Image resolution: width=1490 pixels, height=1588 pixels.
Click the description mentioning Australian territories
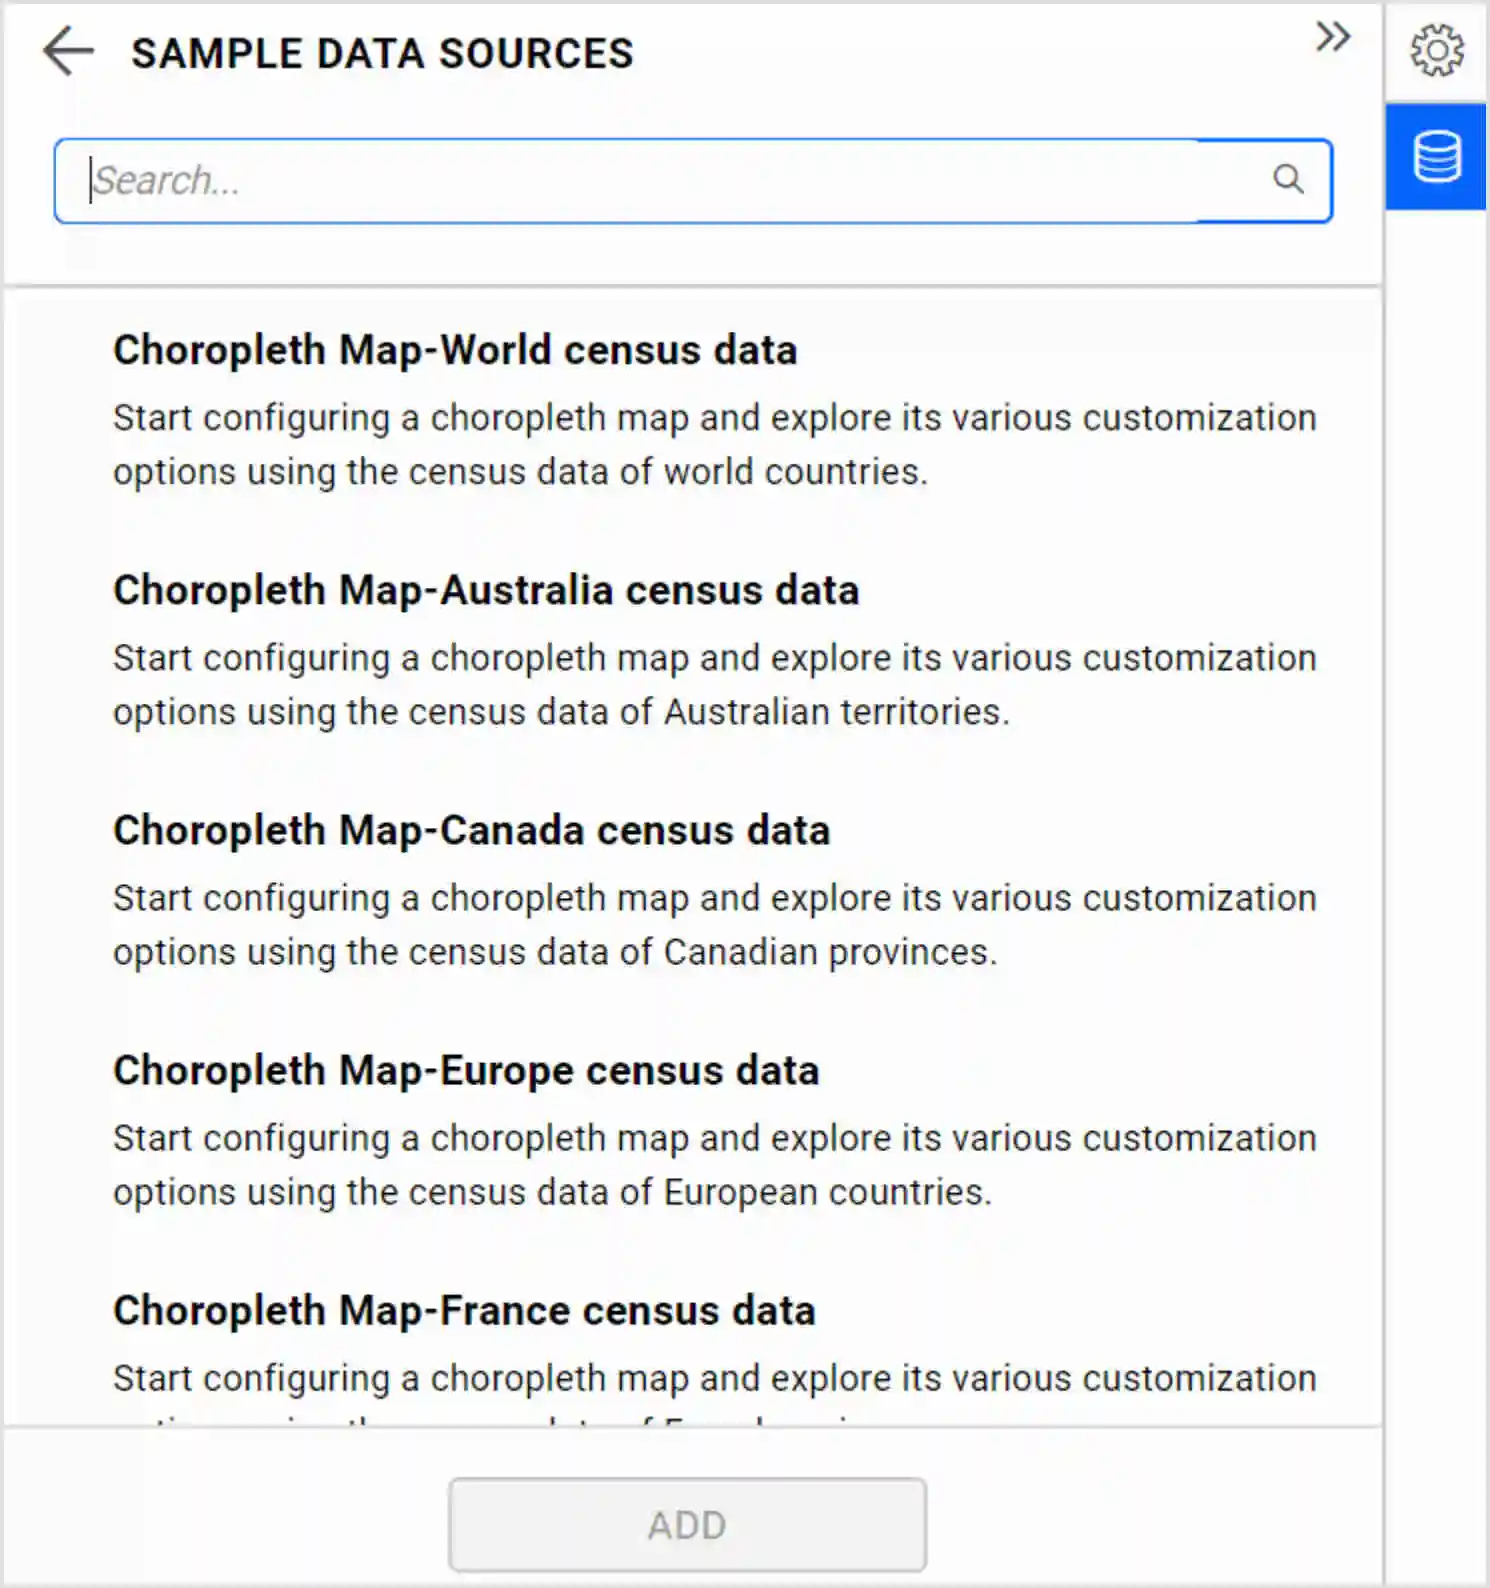pos(714,685)
